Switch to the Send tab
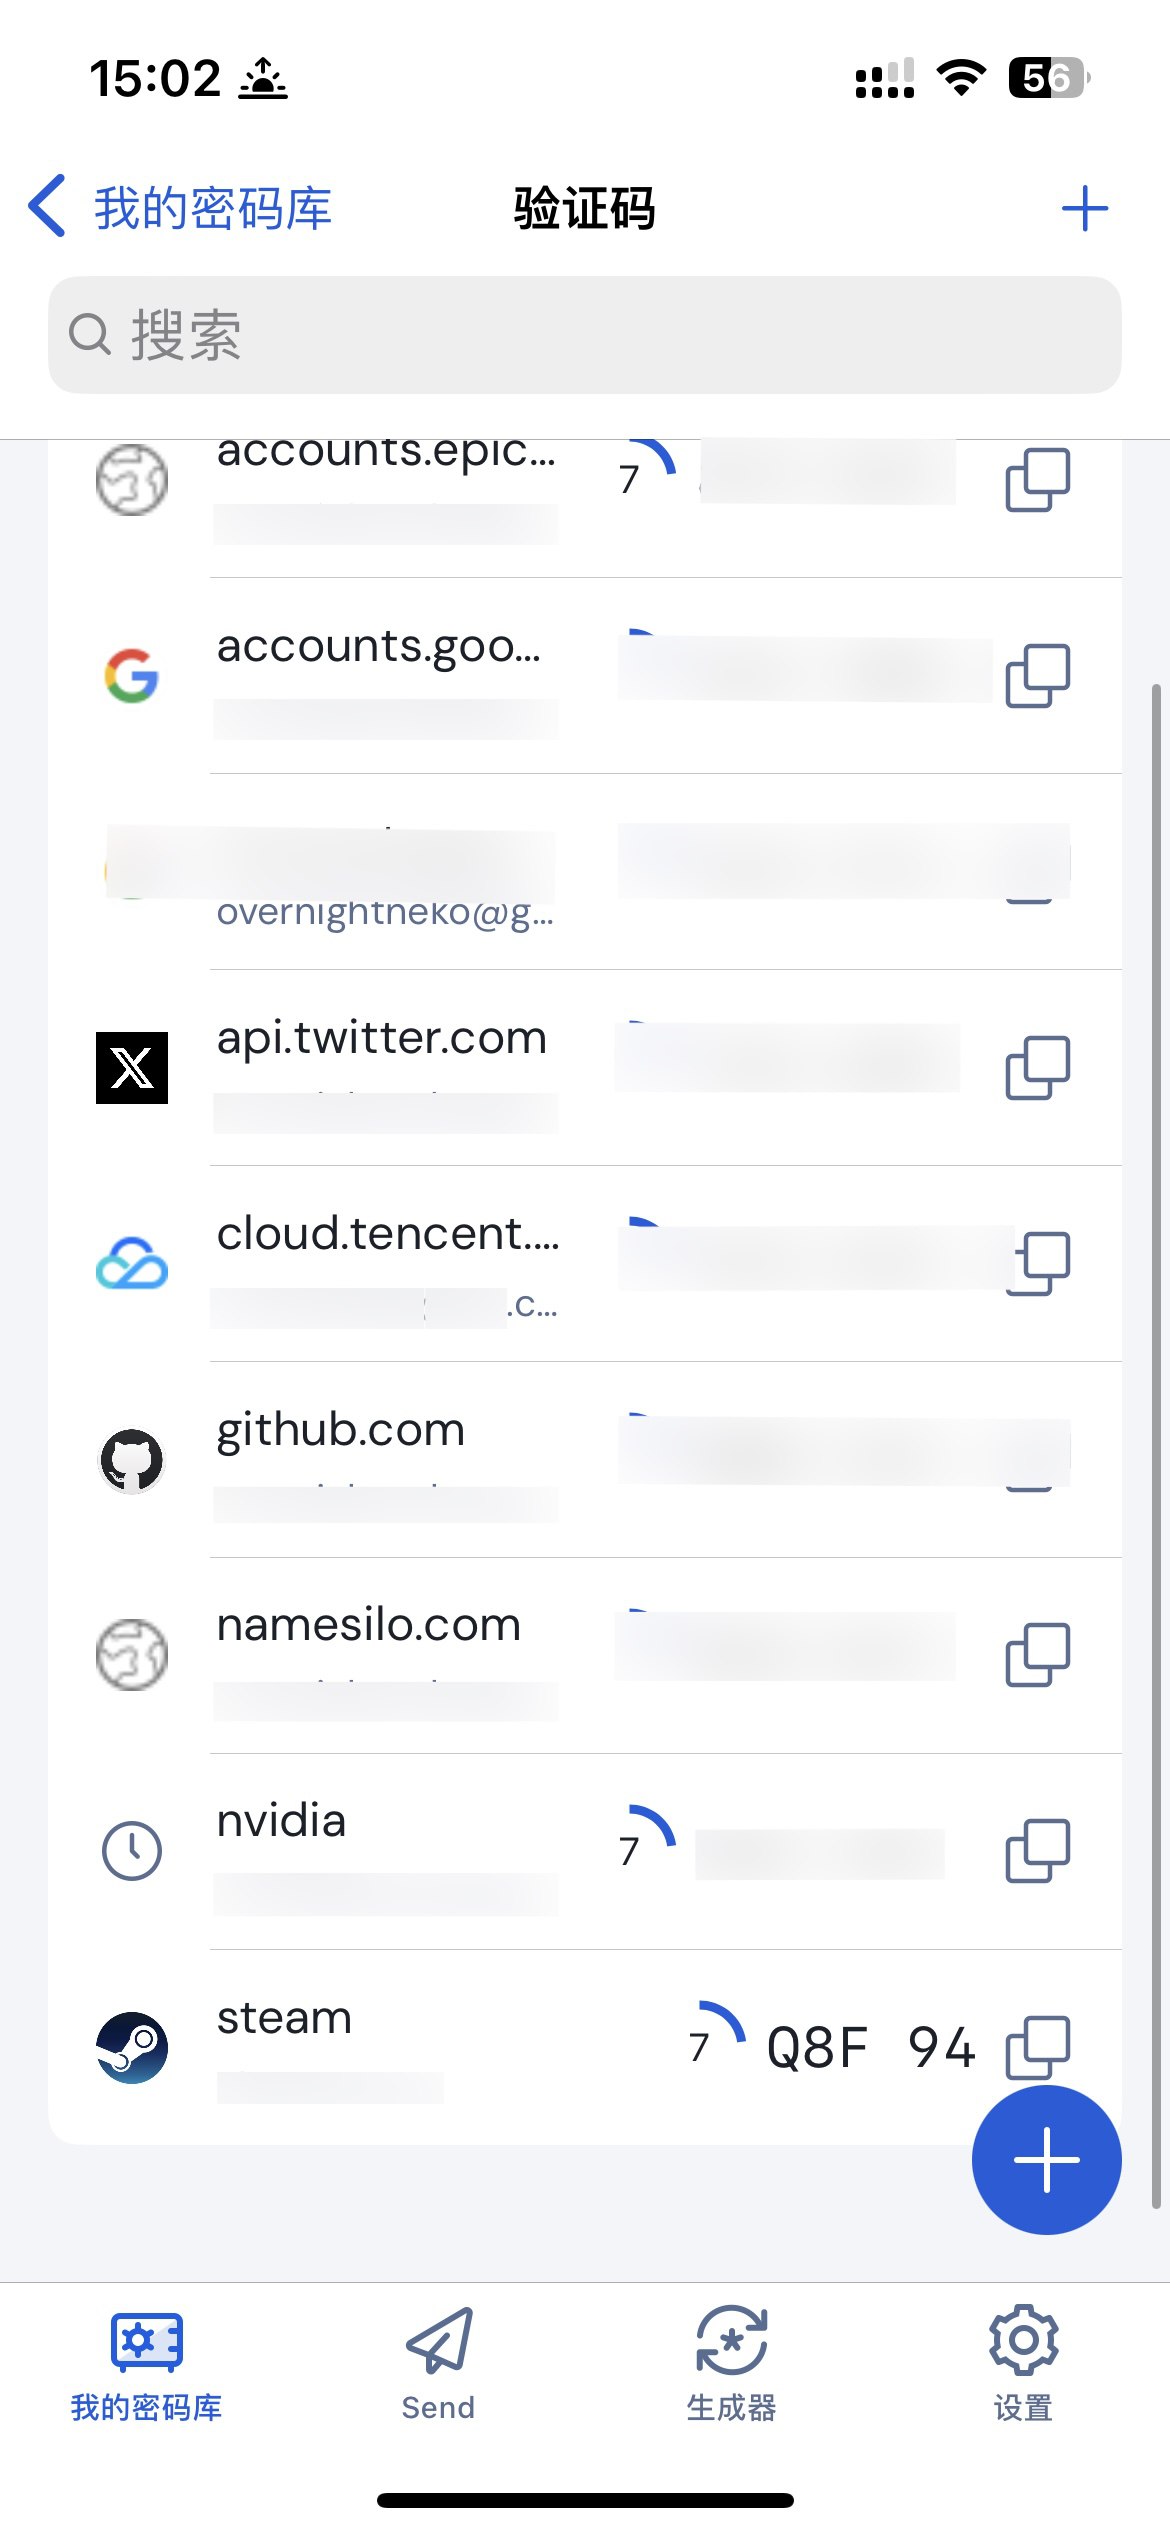The height and width of the screenshot is (2532, 1170). pos(438,2362)
